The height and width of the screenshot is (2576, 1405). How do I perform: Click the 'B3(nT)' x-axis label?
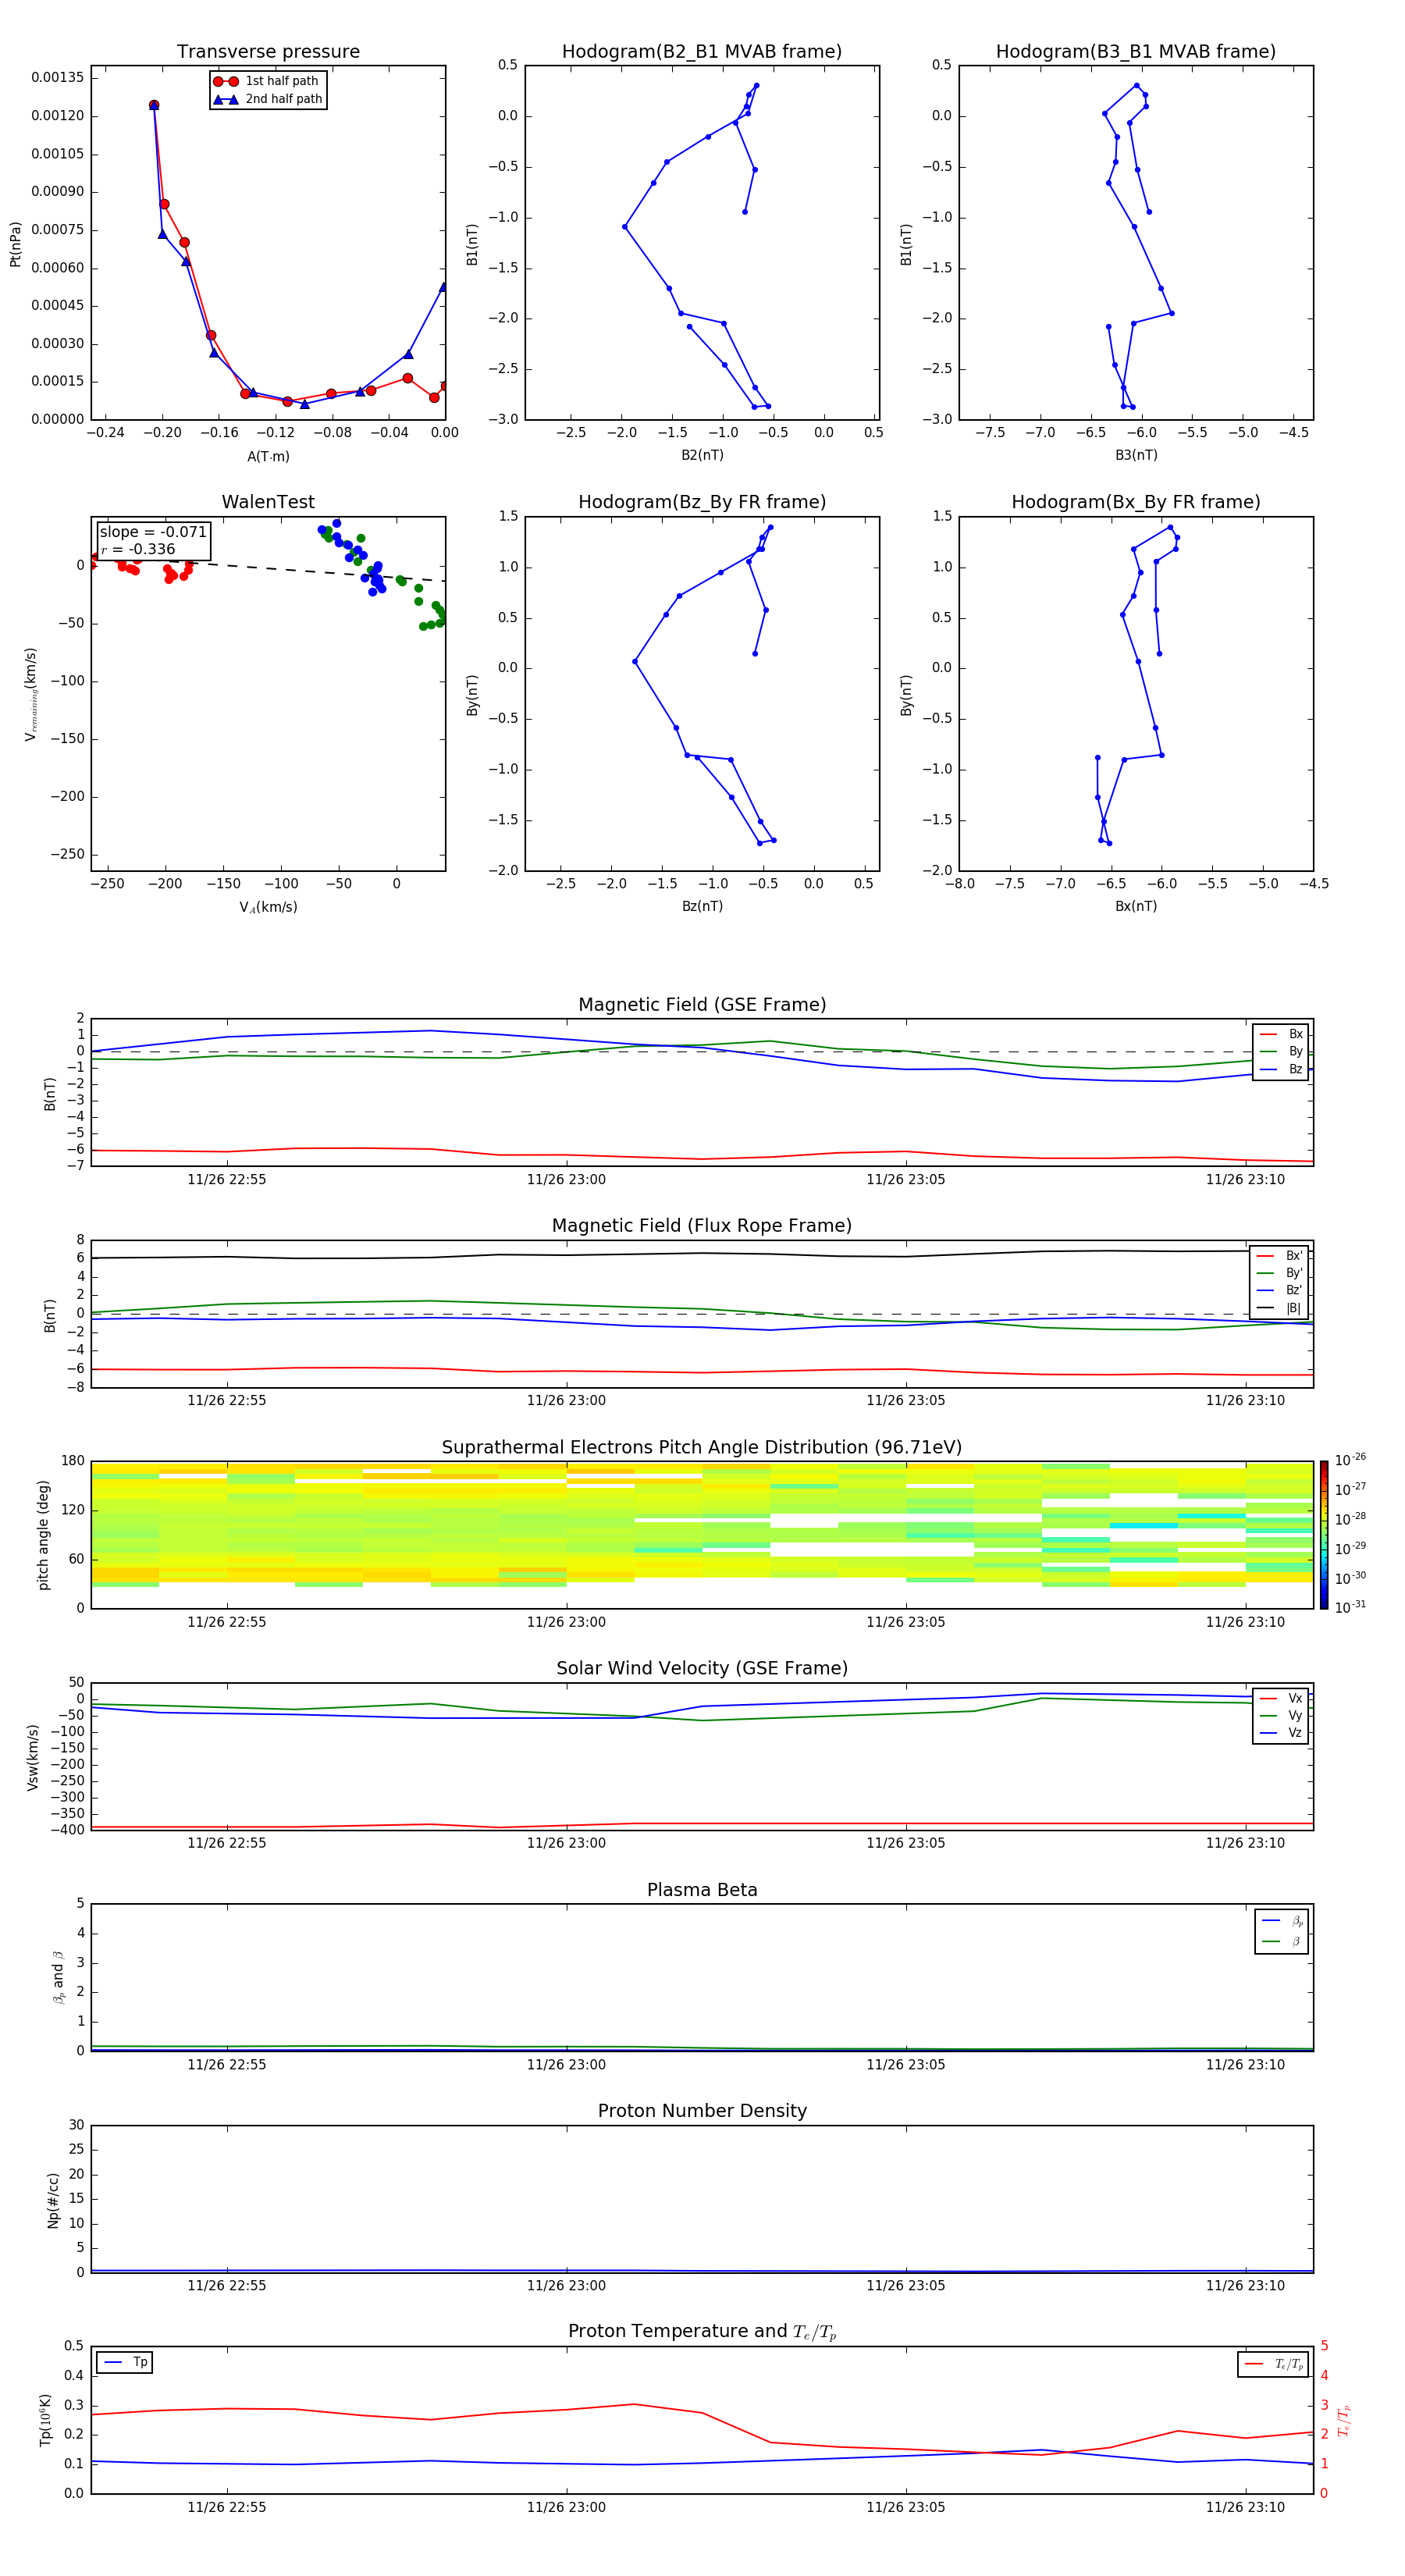tap(1136, 455)
